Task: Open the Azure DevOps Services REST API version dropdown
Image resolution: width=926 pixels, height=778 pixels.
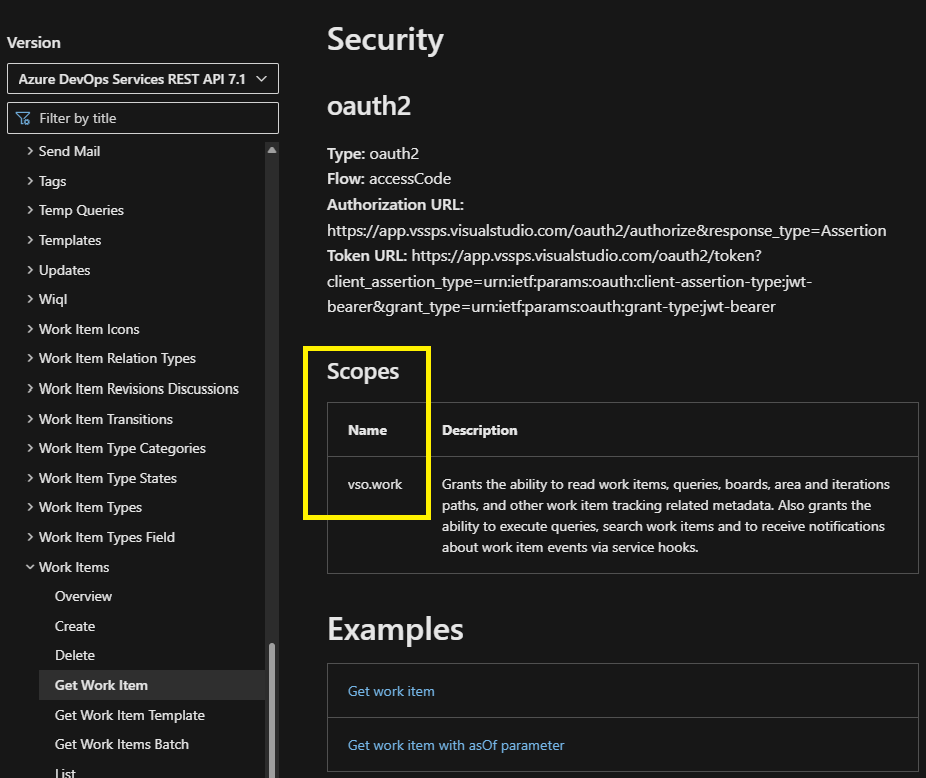Action: (x=142, y=78)
